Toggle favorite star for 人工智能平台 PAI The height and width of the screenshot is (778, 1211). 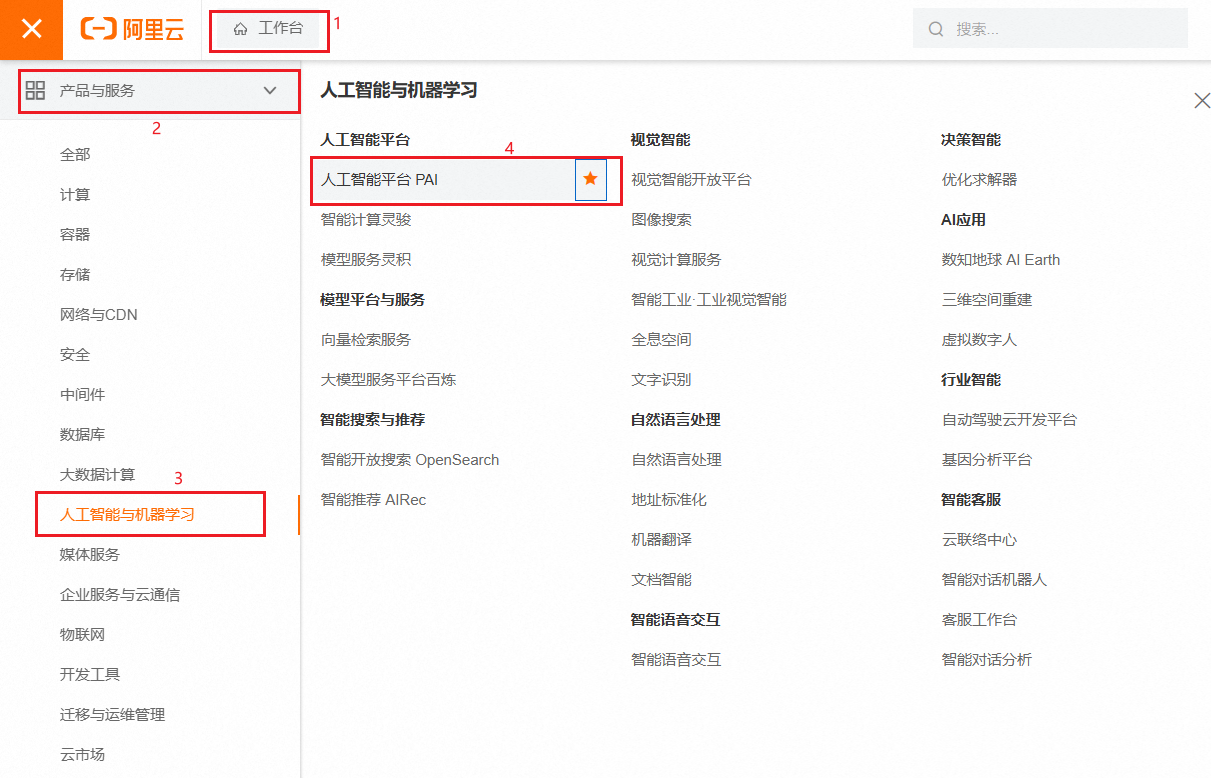click(591, 179)
